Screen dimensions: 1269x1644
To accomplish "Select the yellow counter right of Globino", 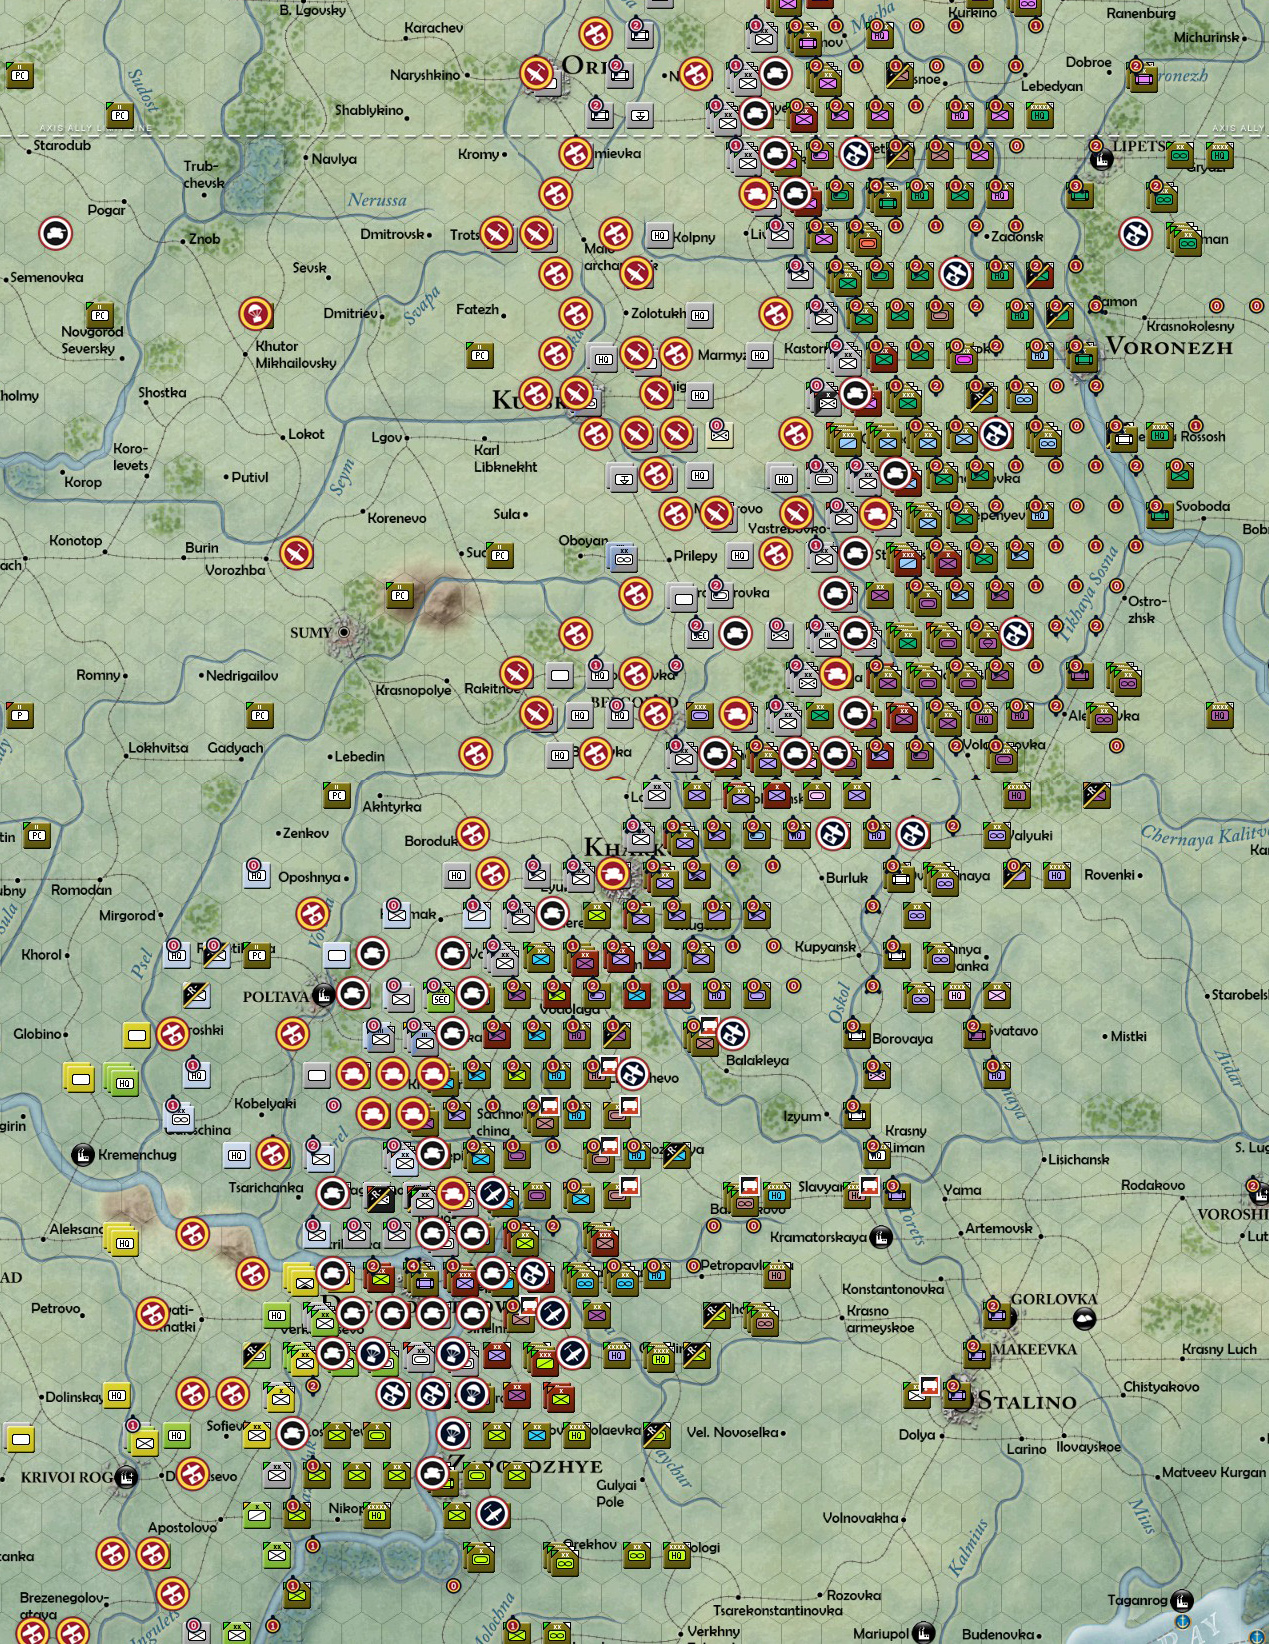I will coord(137,1034).
